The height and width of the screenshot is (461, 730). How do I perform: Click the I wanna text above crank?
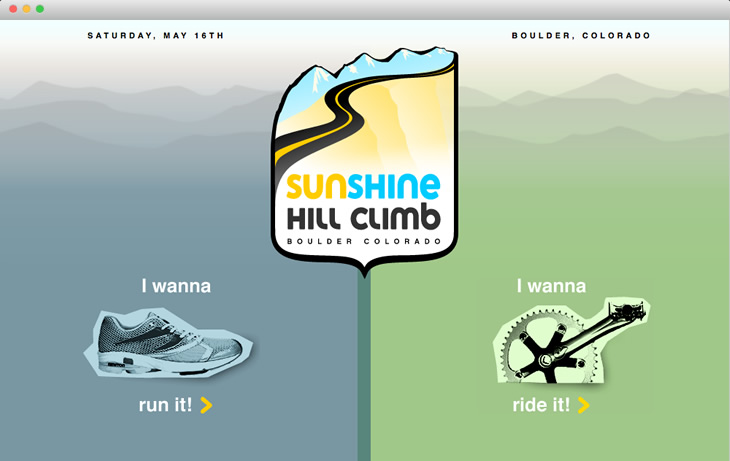click(551, 286)
